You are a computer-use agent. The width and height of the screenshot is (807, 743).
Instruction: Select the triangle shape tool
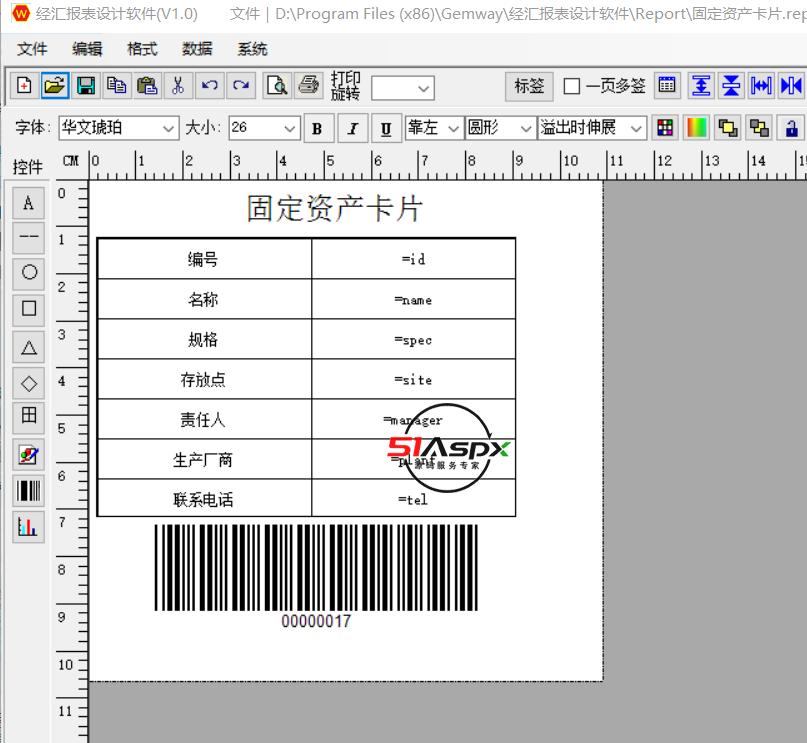coord(29,348)
